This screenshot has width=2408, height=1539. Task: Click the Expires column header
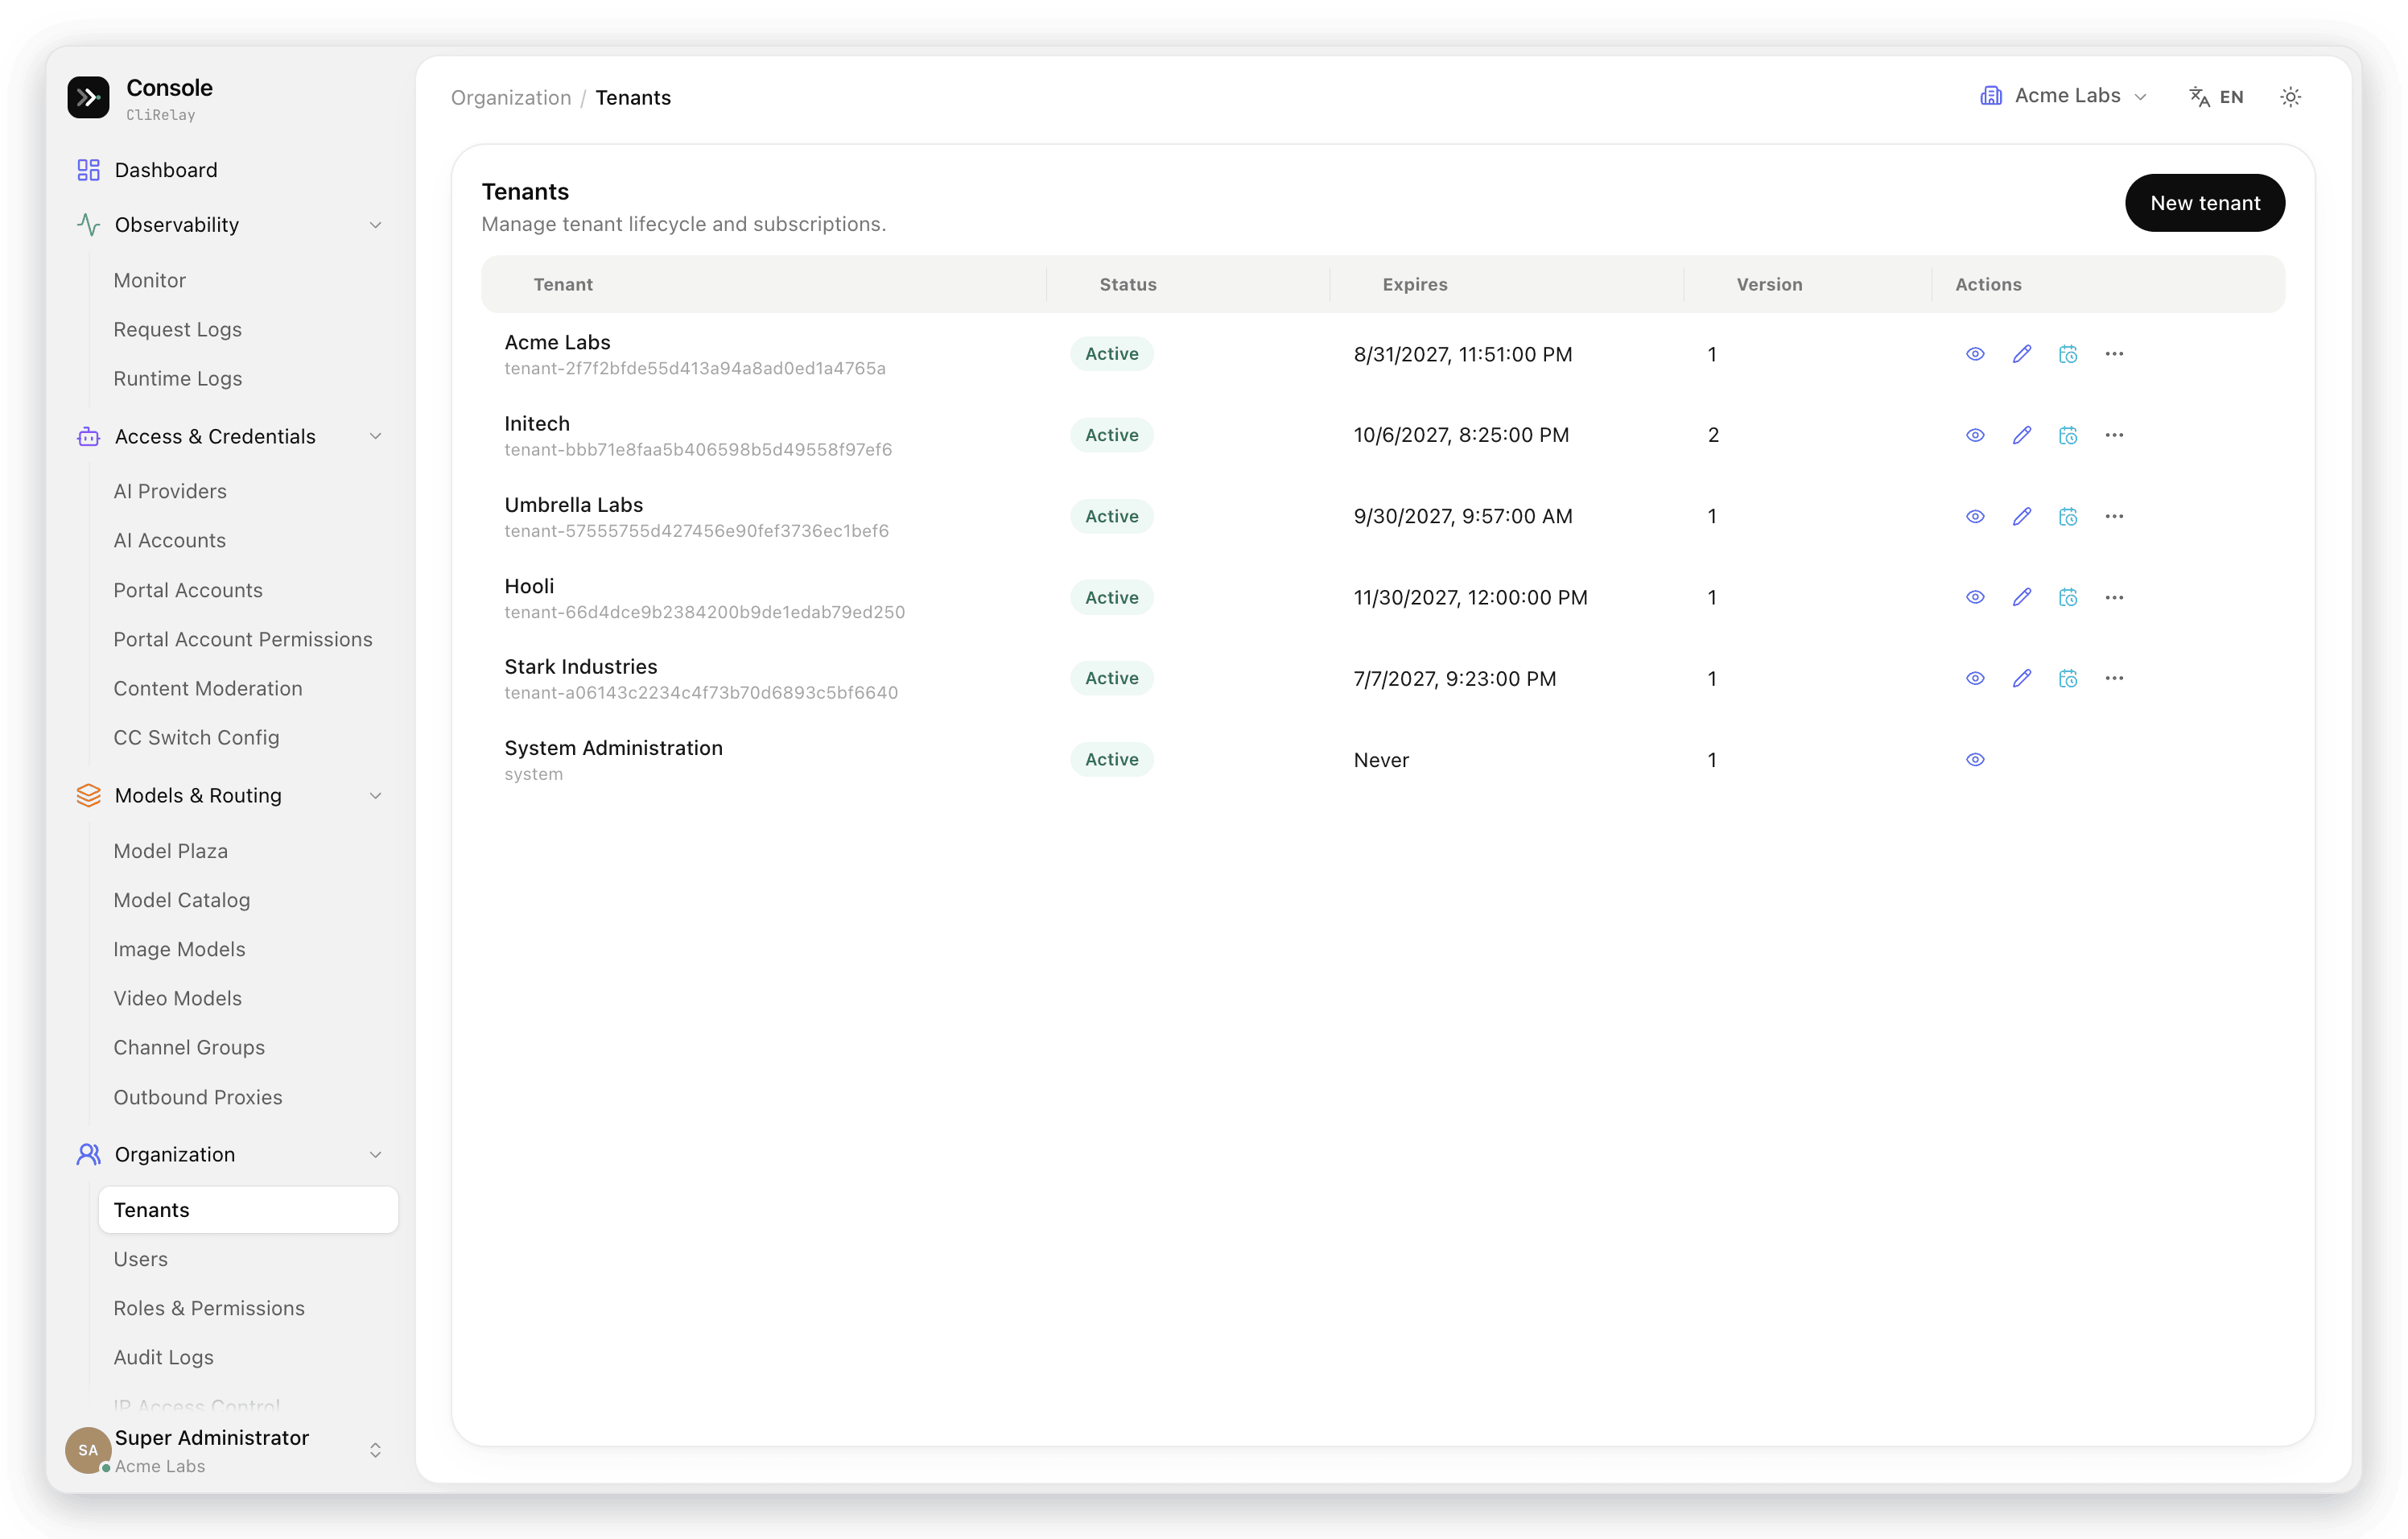click(x=1415, y=284)
